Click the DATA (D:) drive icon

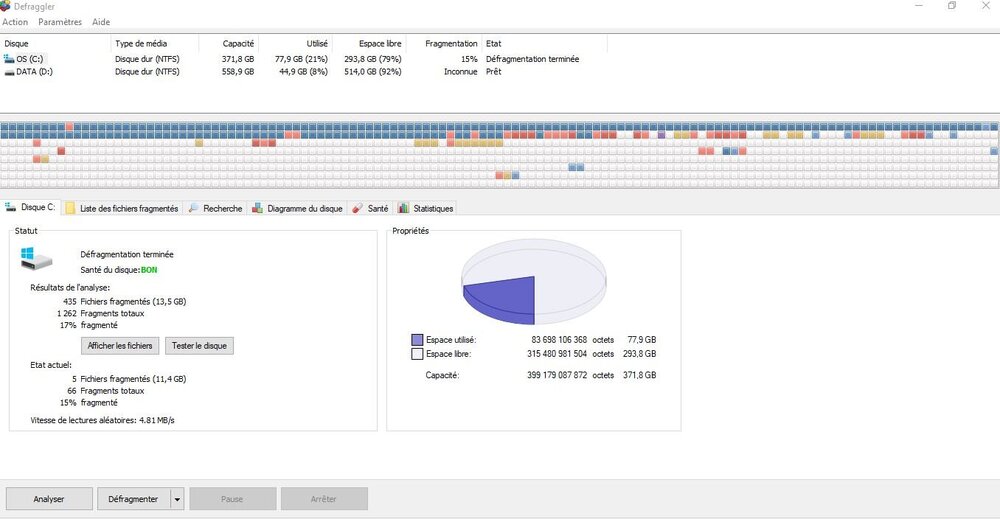(x=9, y=72)
